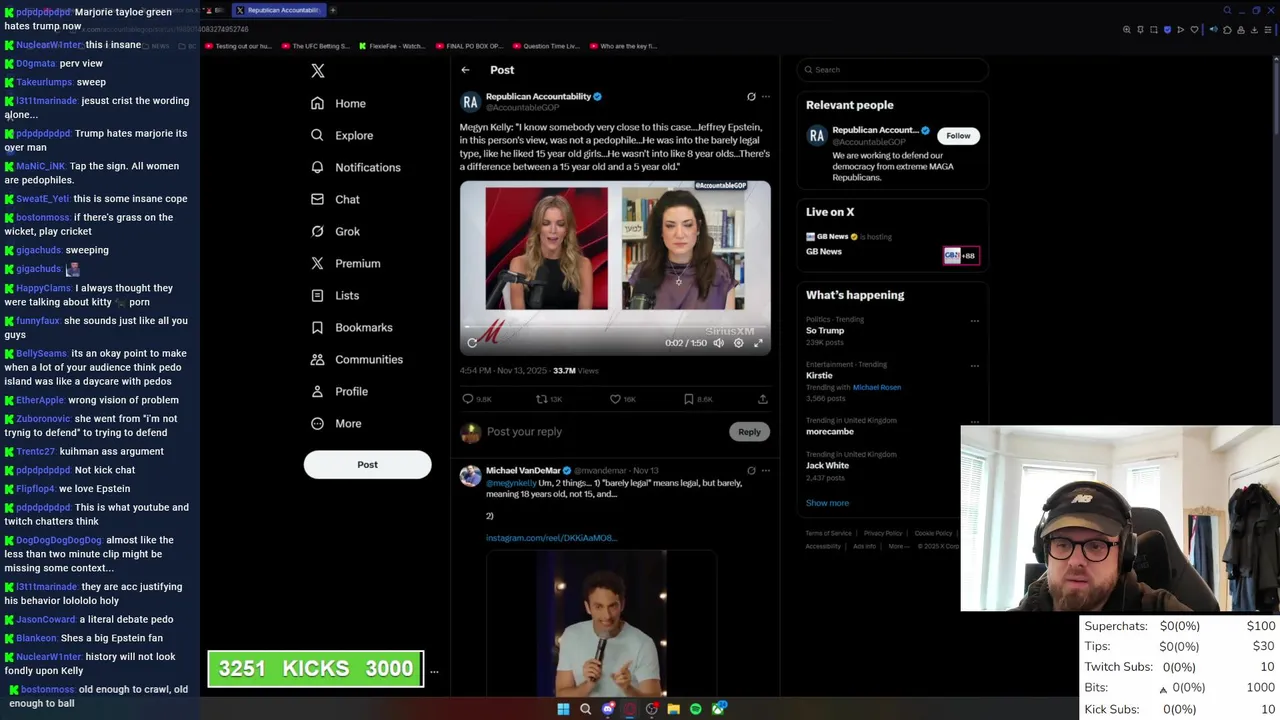The height and width of the screenshot is (720, 1280).
Task: Open the Profile icon in sidebar
Action: pyautogui.click(x=317, y=391)
